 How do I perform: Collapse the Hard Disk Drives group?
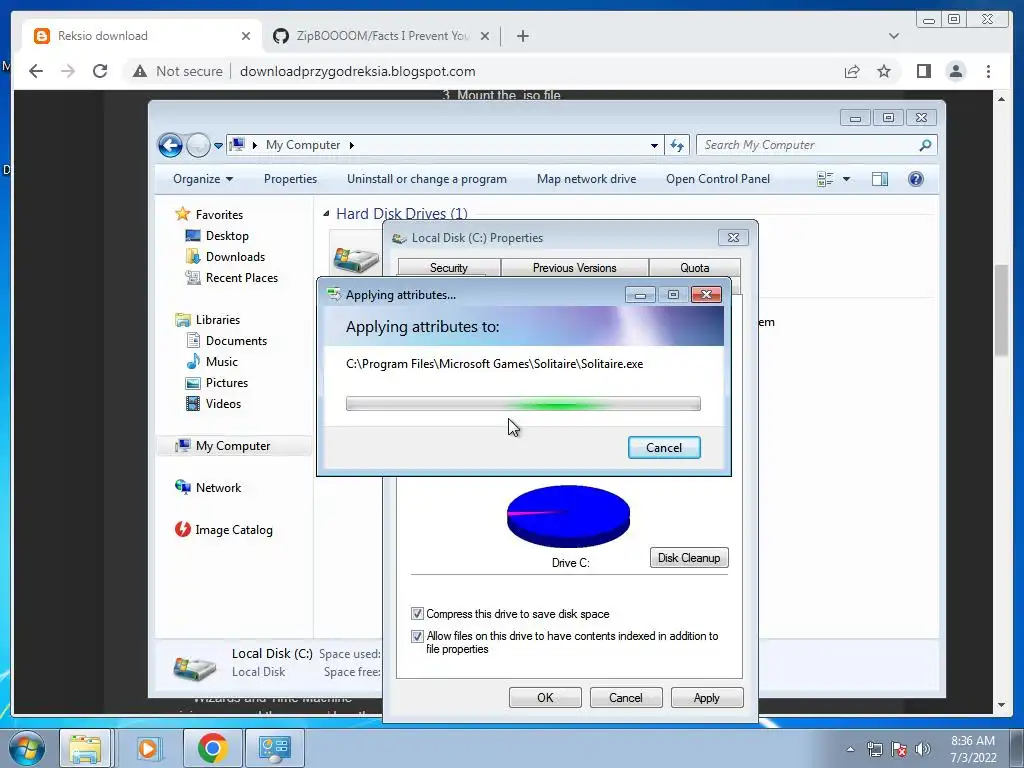coord(326,214)
